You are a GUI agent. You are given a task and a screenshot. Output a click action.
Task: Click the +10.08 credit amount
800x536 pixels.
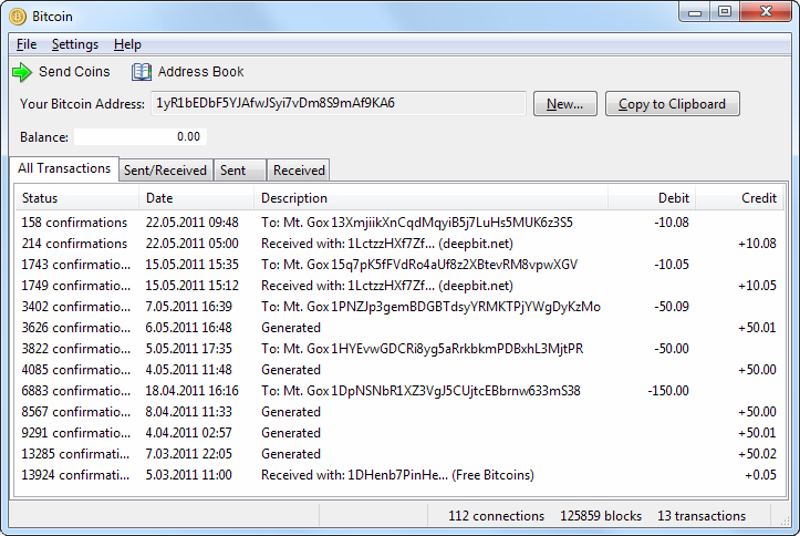click(x=757, y=243)
